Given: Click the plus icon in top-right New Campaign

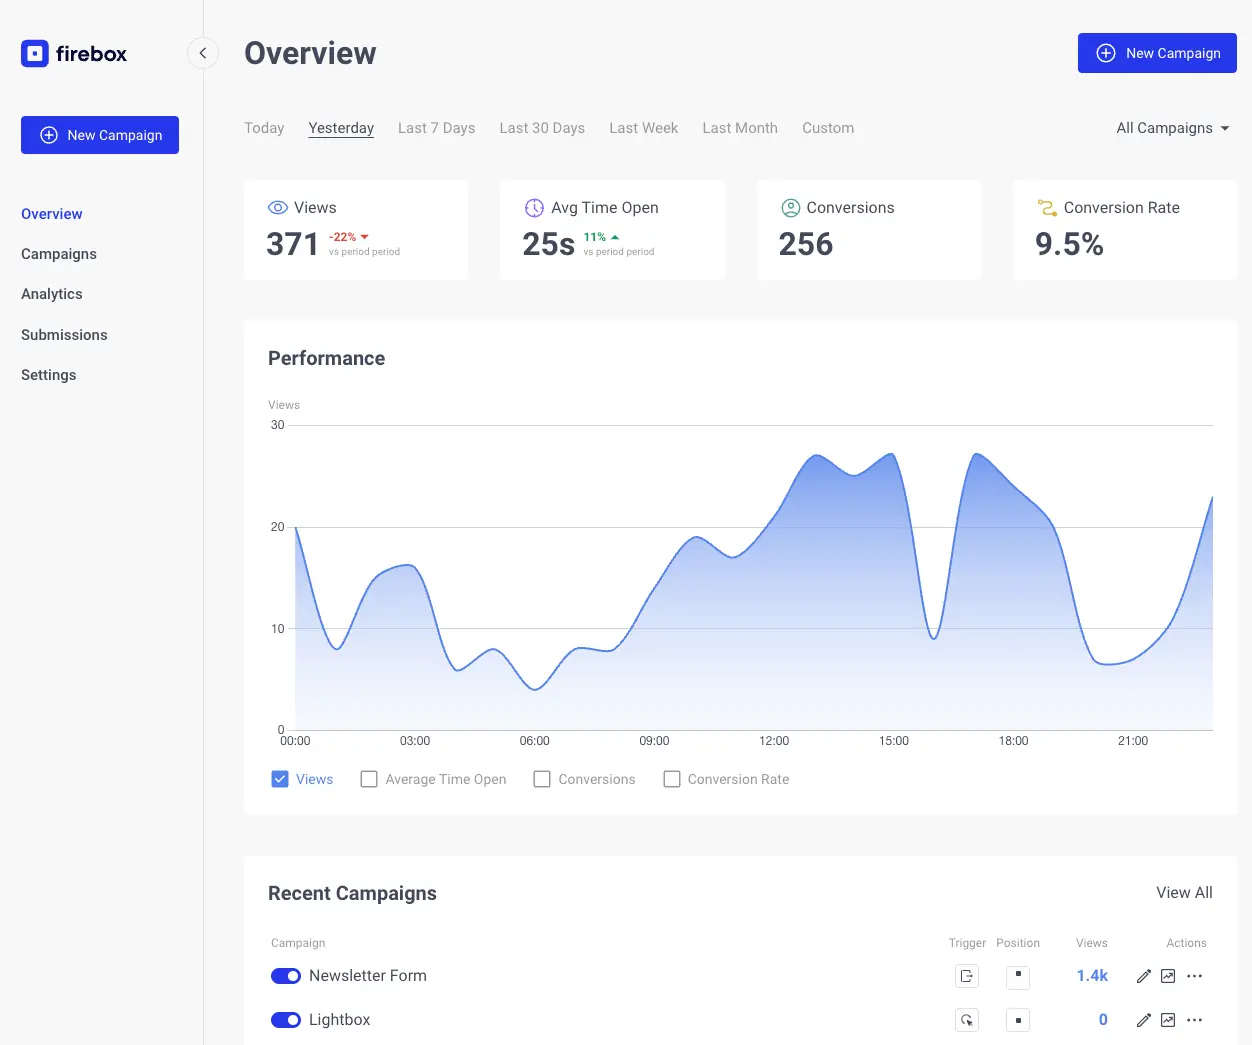Looking at the screenshot, I should pos(1106,53).
